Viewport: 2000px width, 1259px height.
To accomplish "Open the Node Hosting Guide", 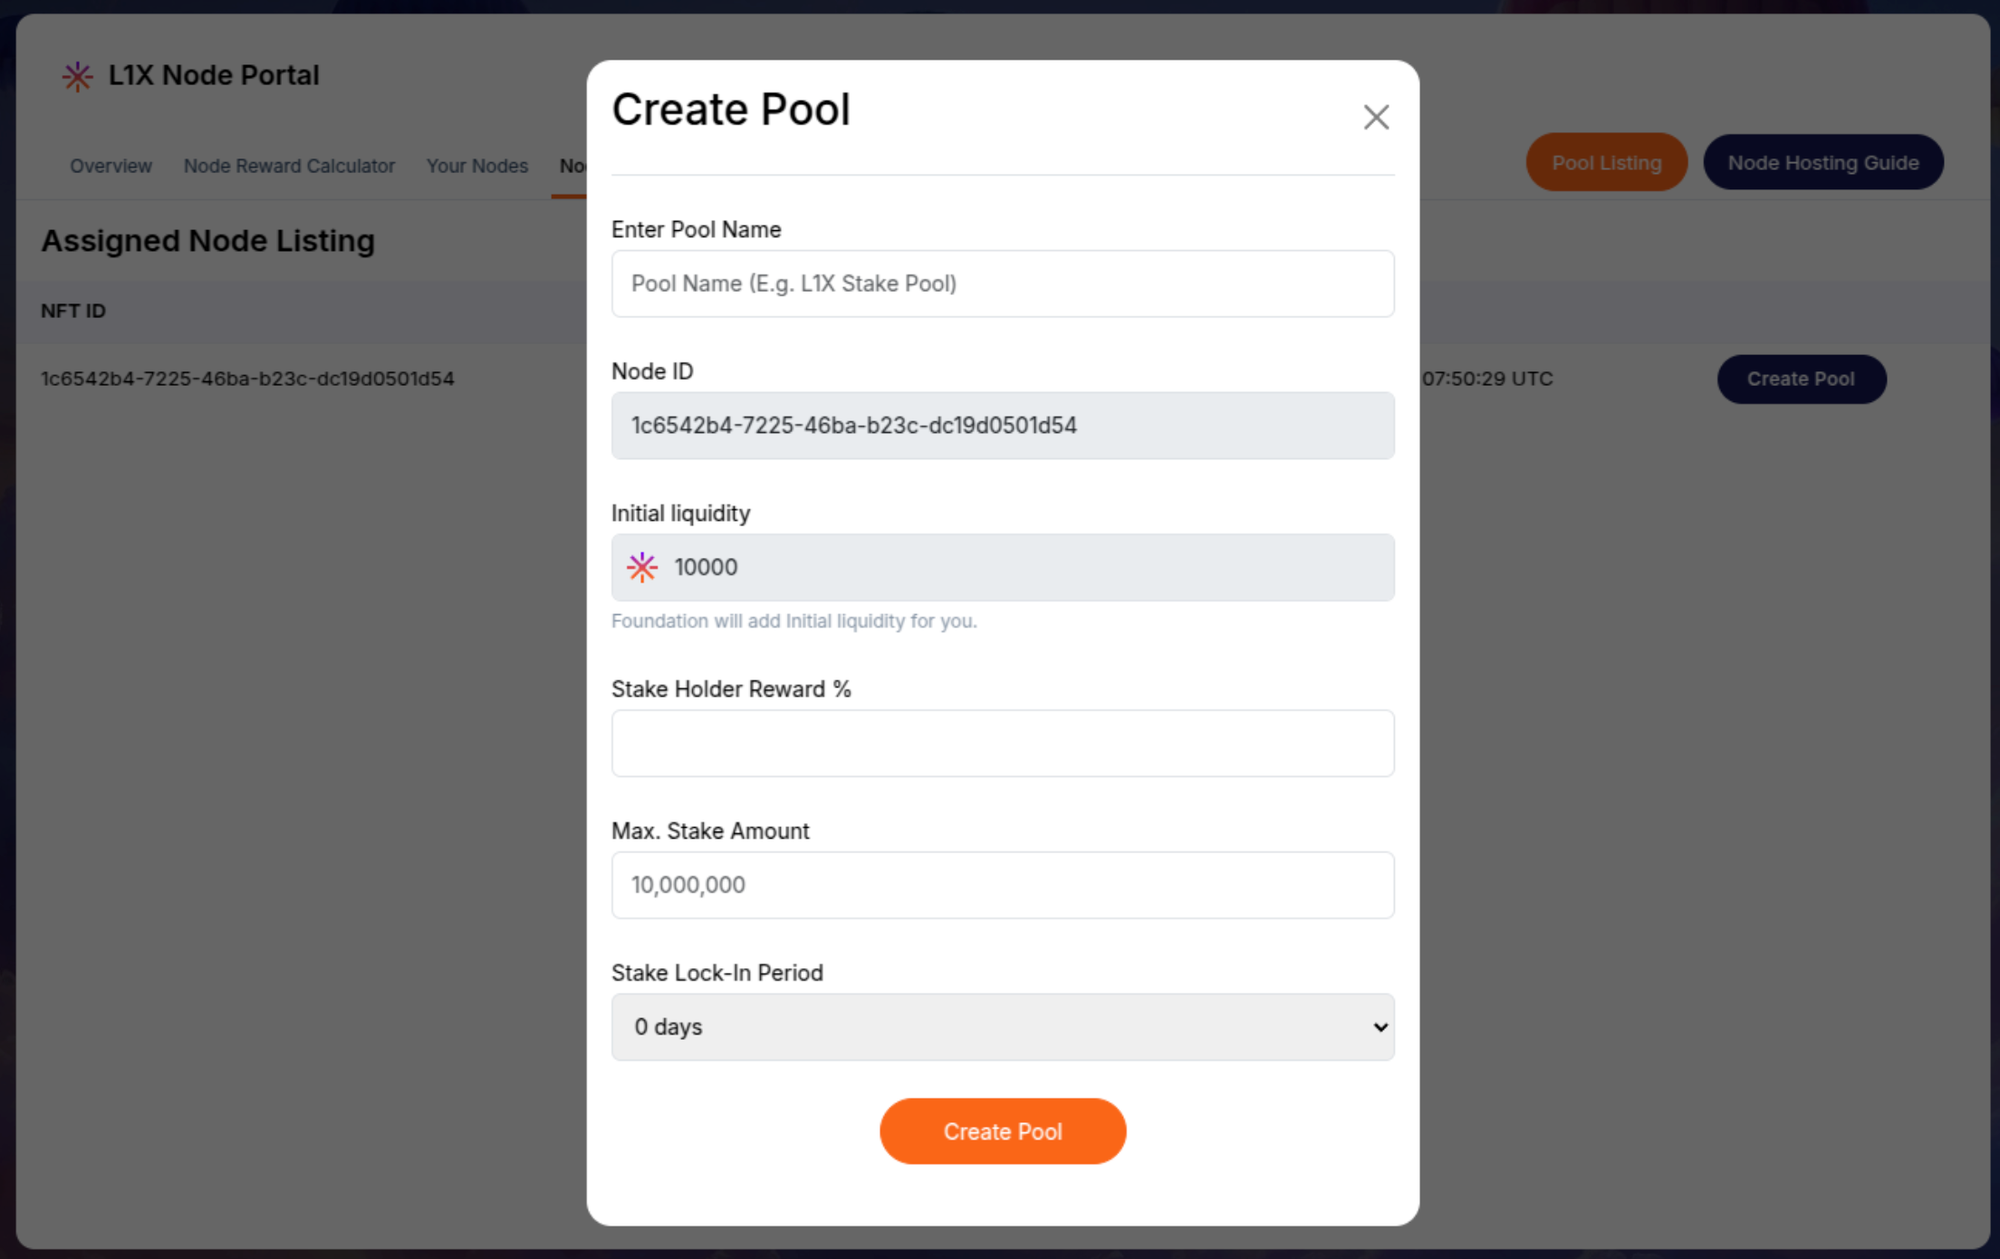I will click(1823, 162).
